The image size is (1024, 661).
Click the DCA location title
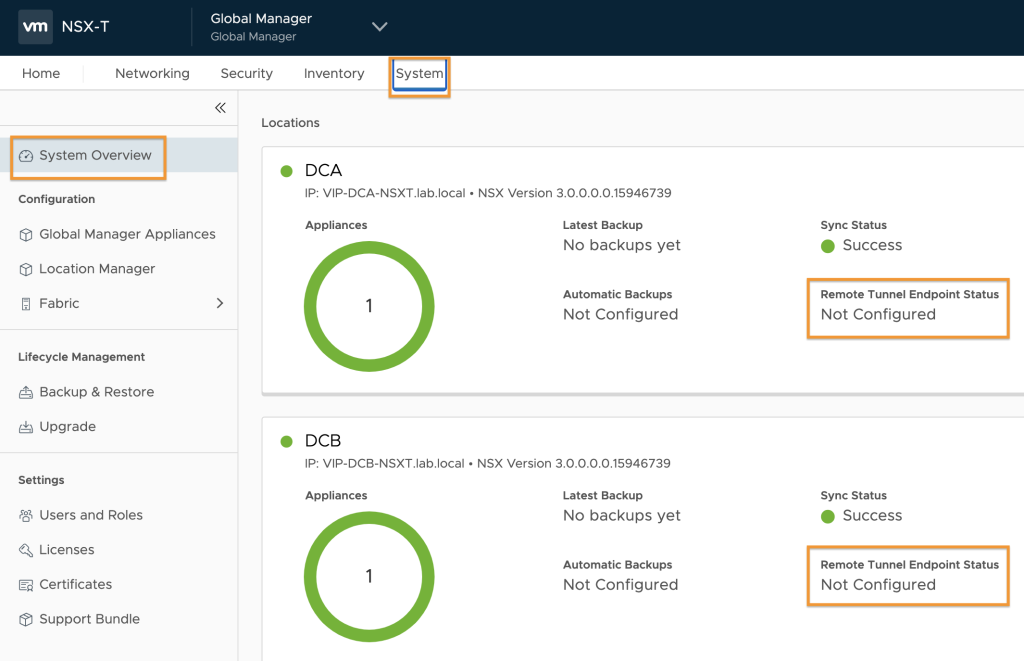[x=323, y=170]
